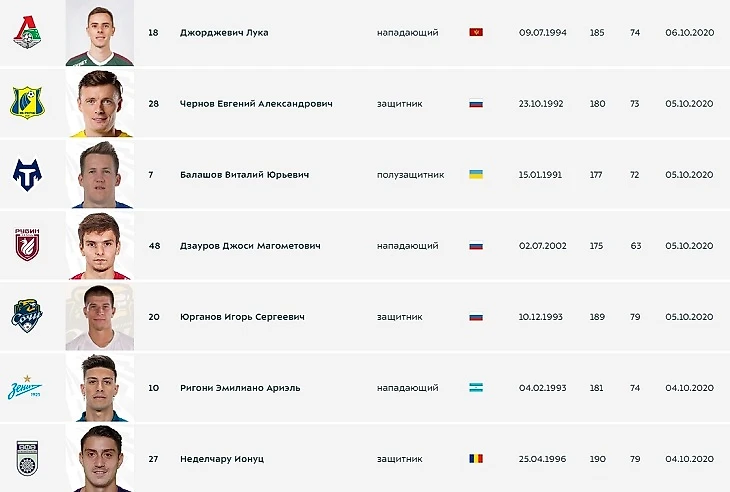Click date 06.10.2020 in Джорджевич row

pyautogui.click(x=688, y=33)
